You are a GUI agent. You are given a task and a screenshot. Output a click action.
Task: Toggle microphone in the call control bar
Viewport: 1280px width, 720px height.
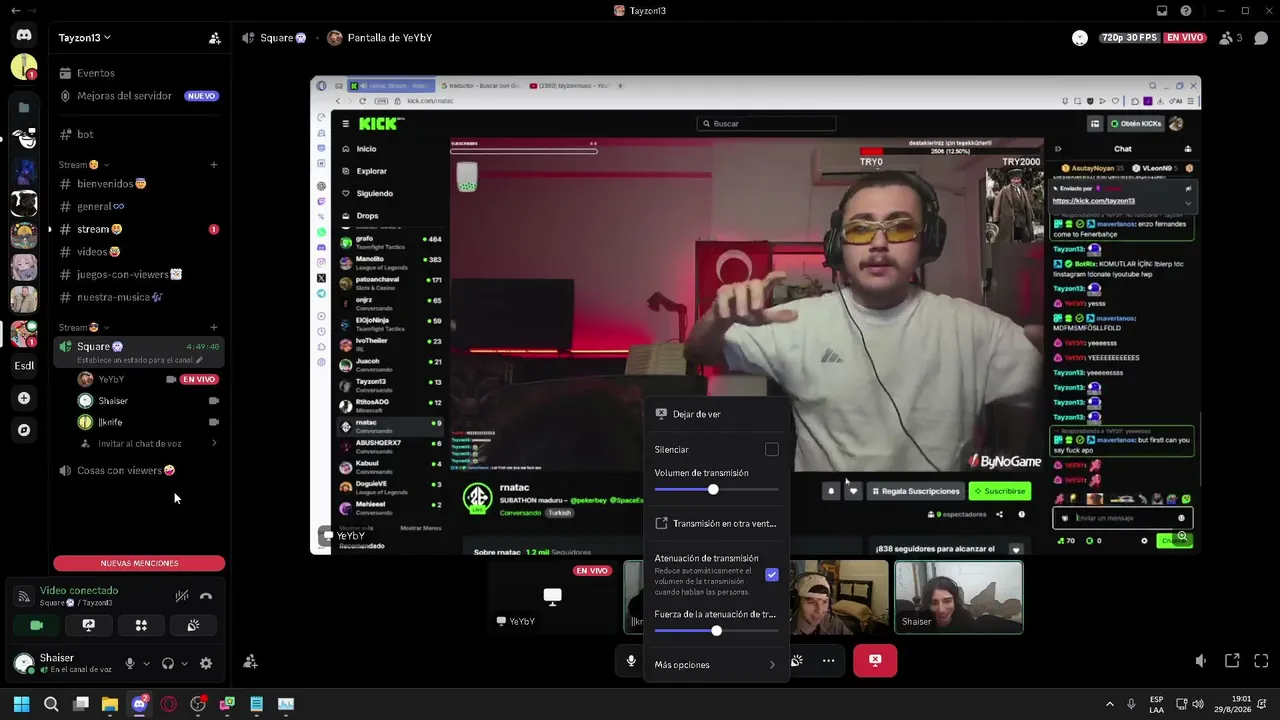(x=631, y=660)
